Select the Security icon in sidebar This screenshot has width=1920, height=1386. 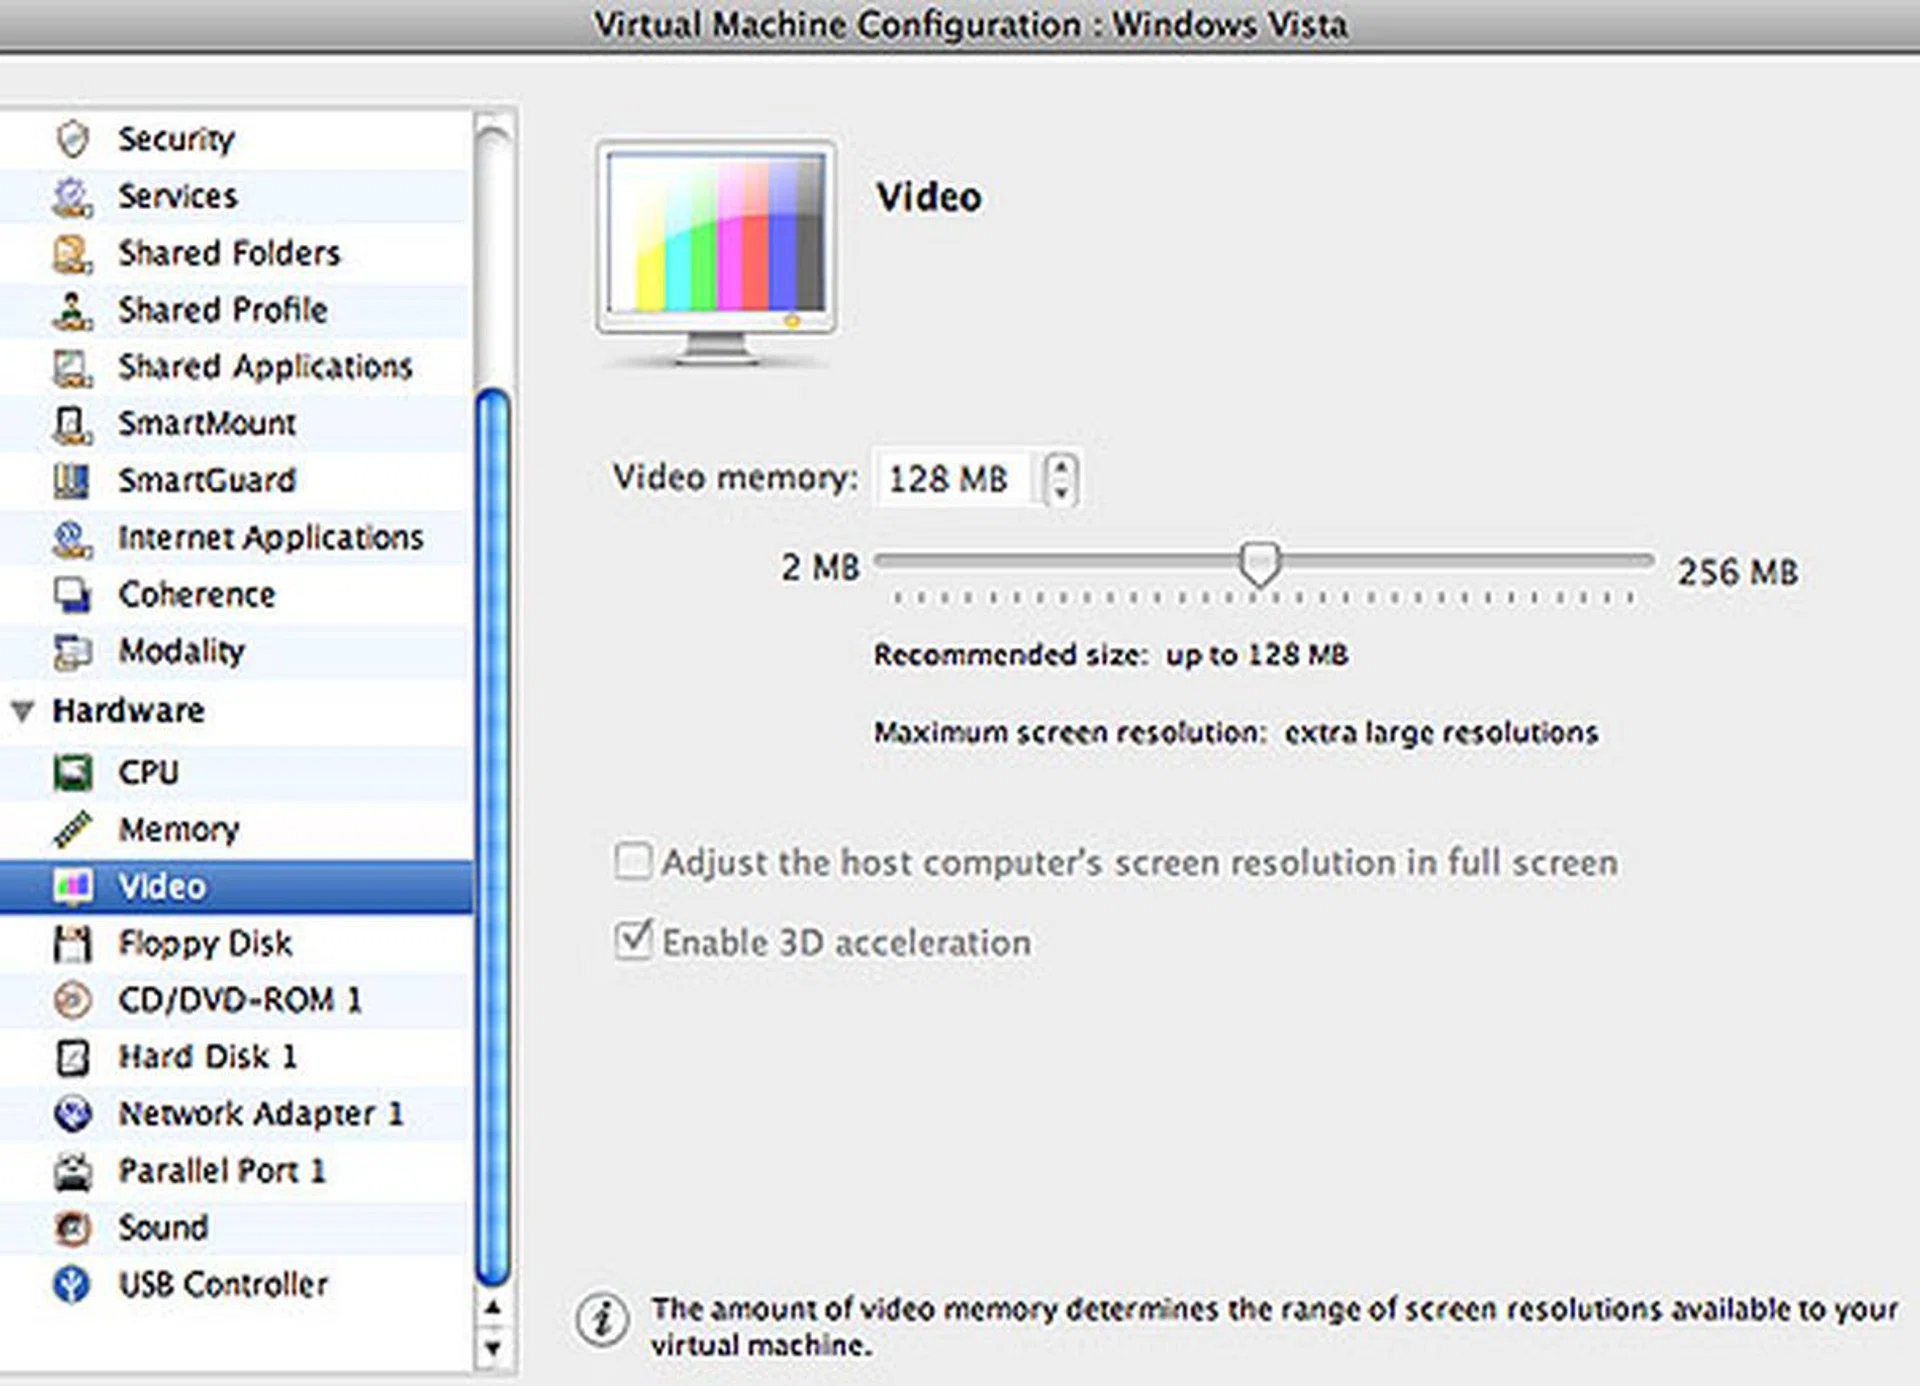click(x=72, y=139)
